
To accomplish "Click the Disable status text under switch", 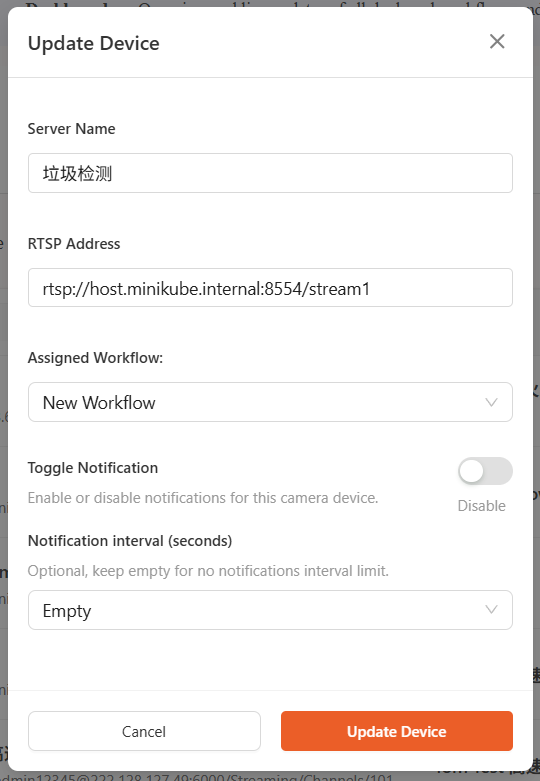I will (481, 506).
